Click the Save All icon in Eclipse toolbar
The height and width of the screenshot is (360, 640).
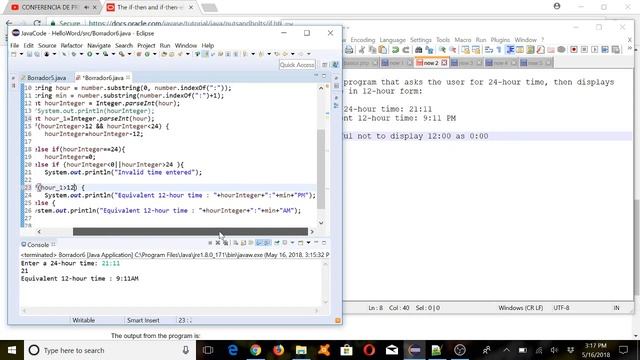coord(37,54)
